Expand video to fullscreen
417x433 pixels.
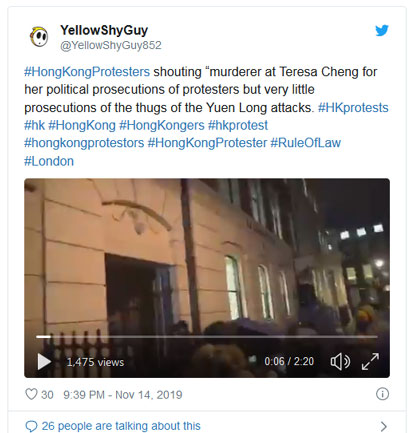click(370, 362)
